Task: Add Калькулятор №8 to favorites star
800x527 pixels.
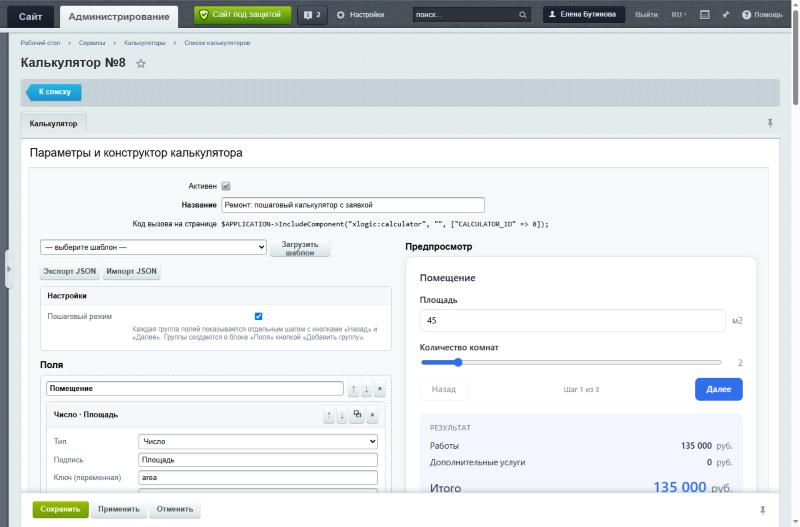Action: coord(141,64)
